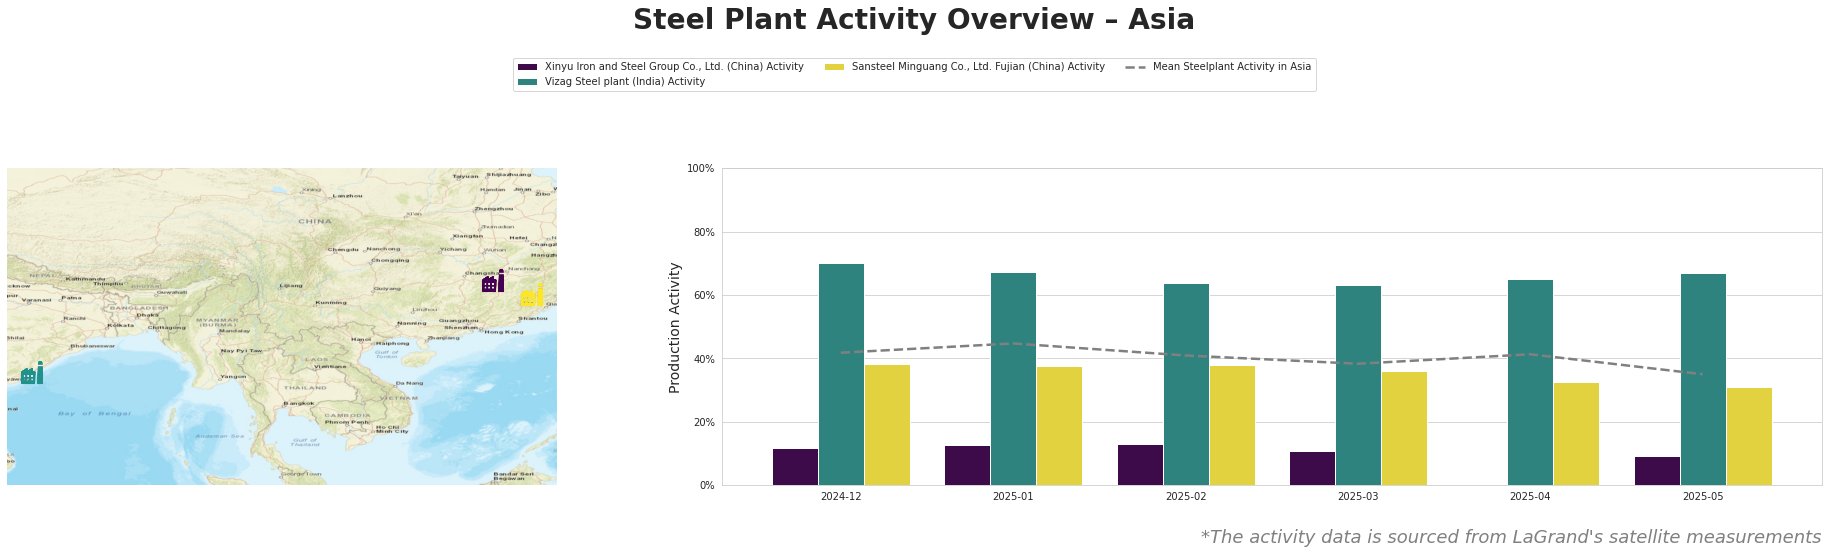Viewport: 1828px width, 554px height.
Task: Click the teal Vizag steel plant map icon
Action: click(x=32, y=373)
